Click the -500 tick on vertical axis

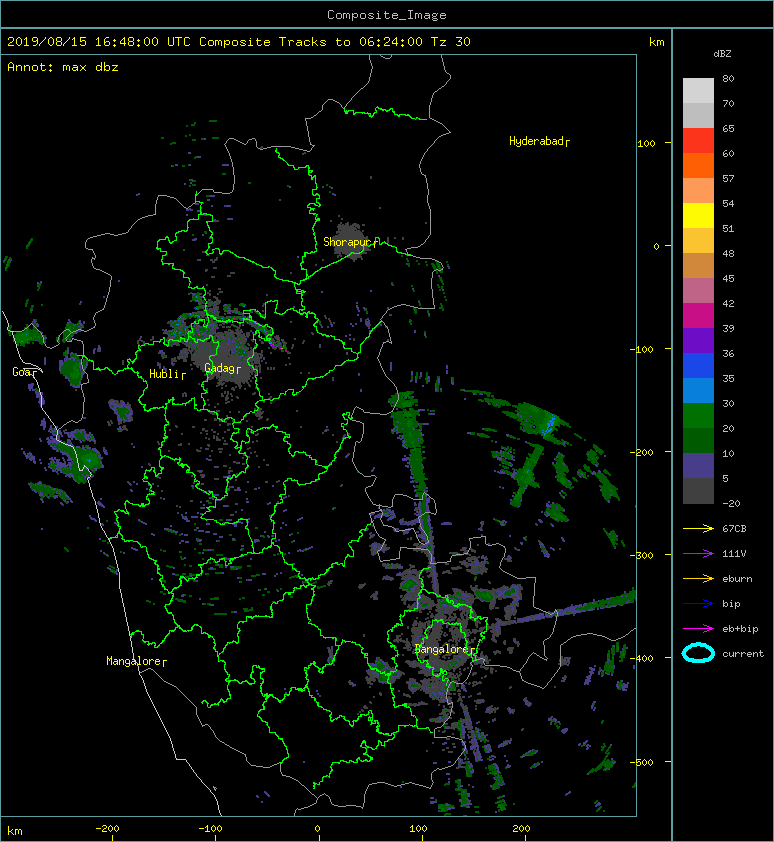(x=641, y=763)
